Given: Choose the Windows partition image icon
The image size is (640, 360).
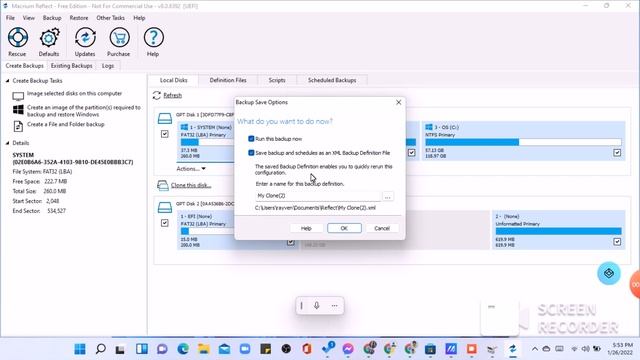Looking at the screenshot, I should tap(18, 110).
